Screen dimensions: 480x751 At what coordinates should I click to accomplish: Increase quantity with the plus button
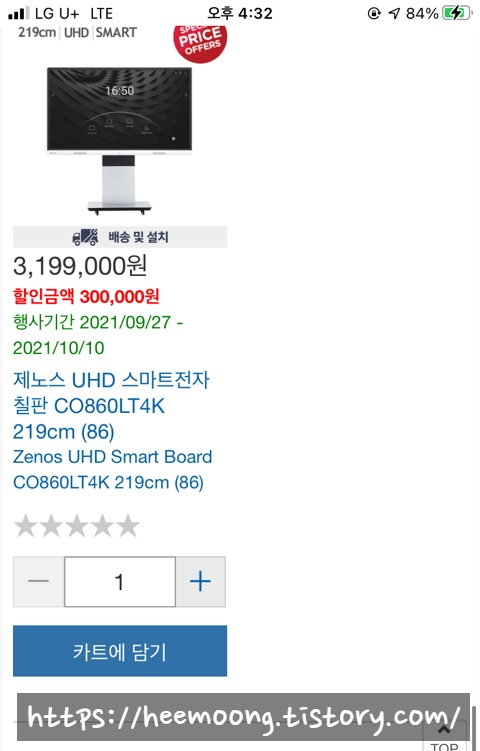pos(200,581)
